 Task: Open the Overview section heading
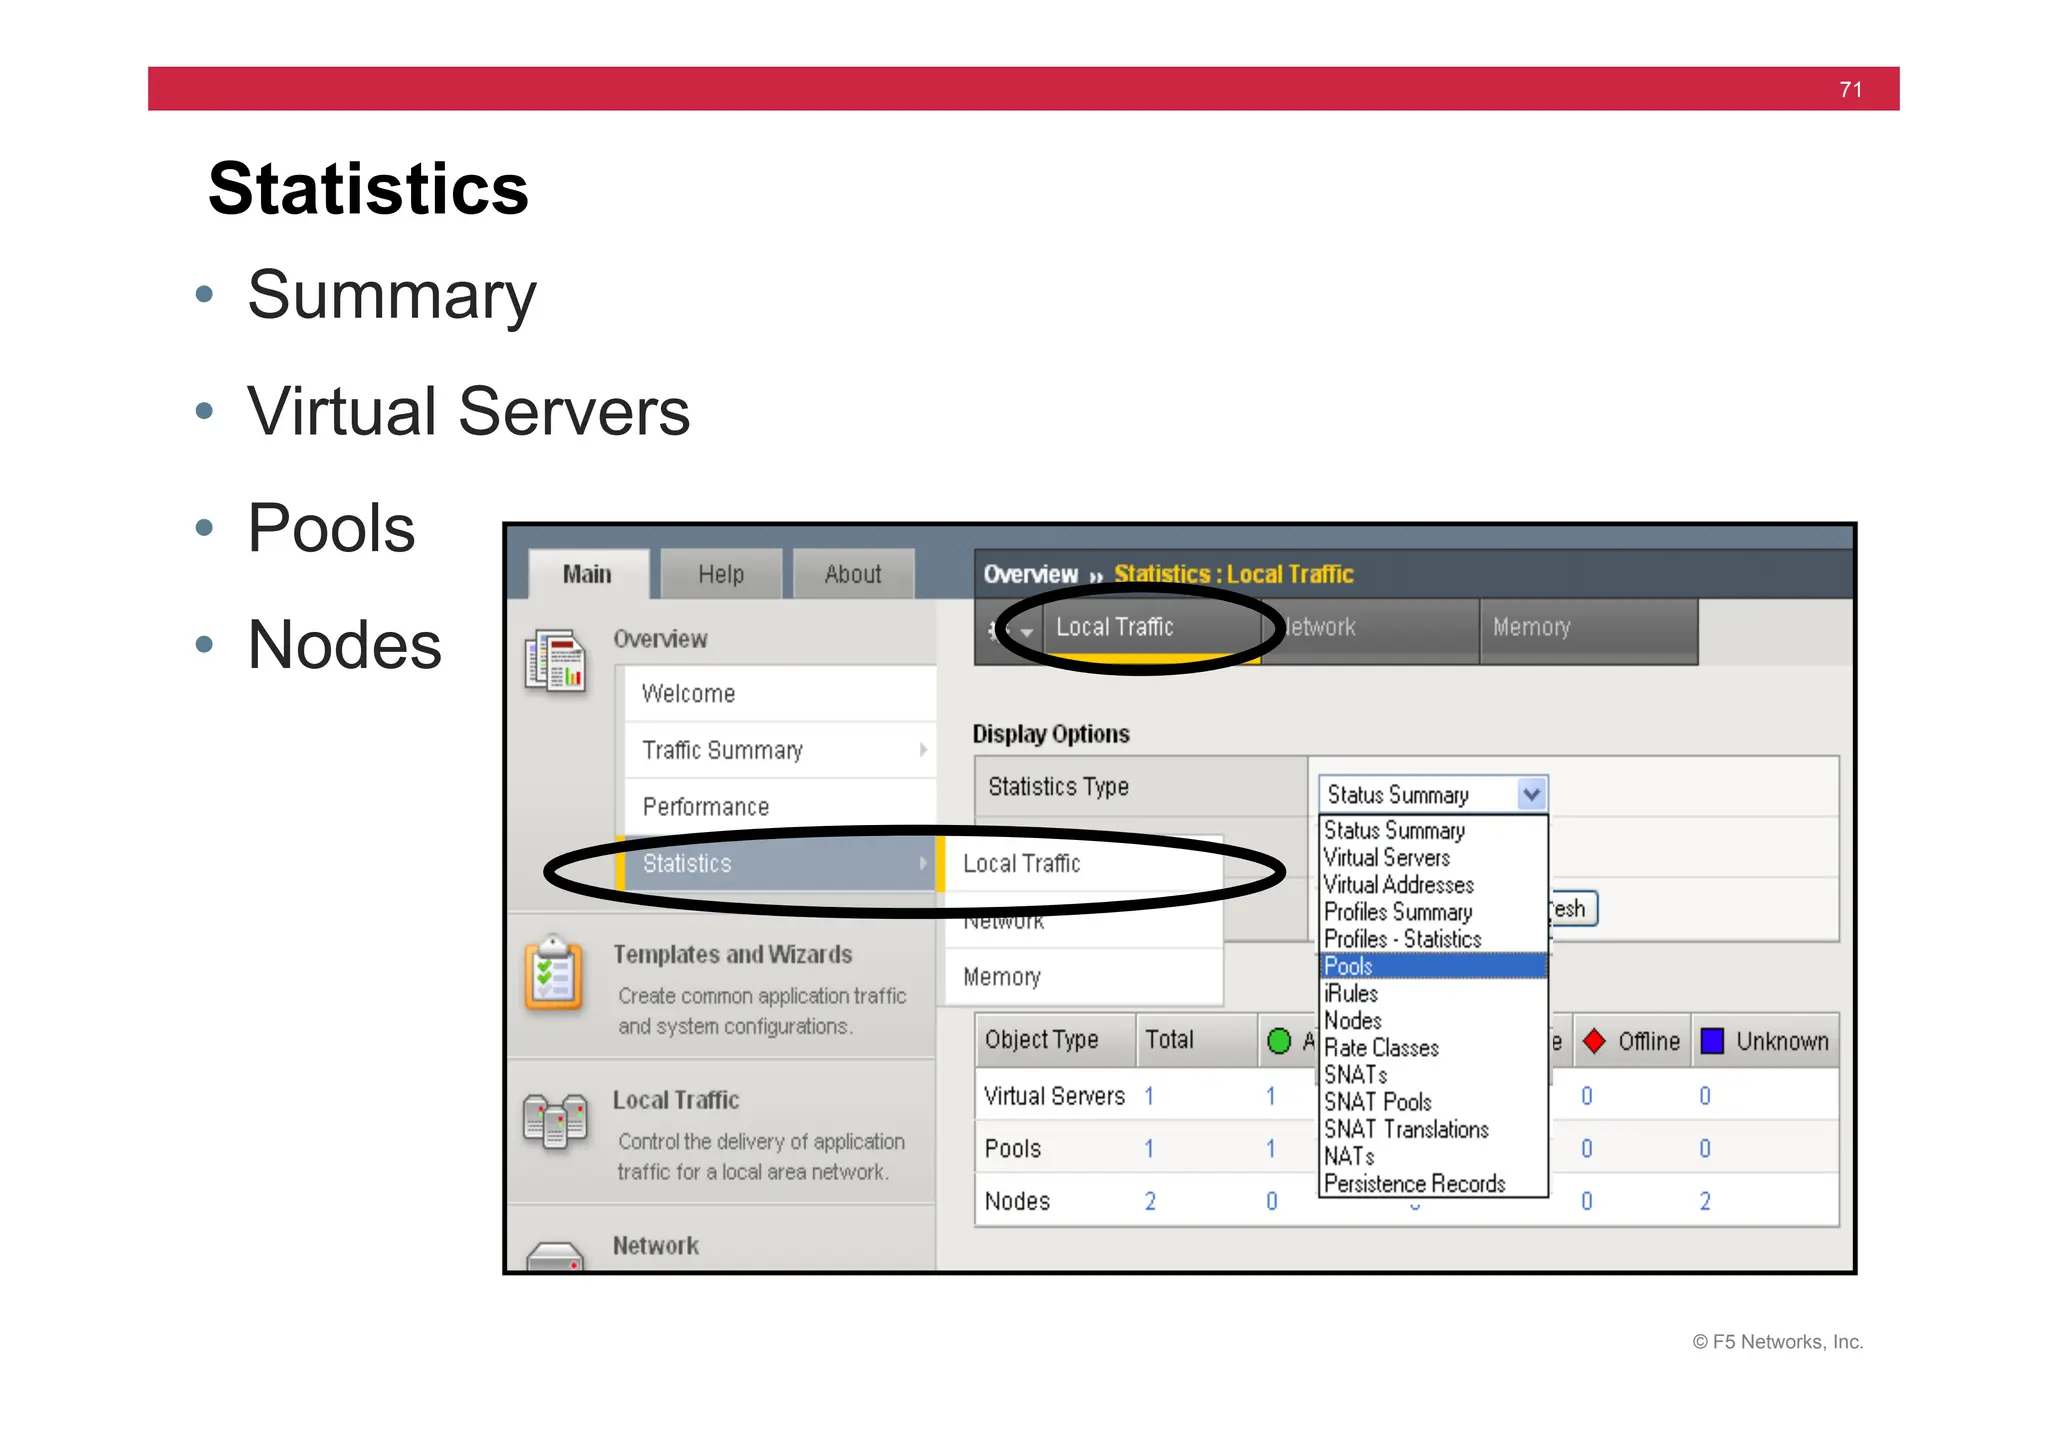tap(660, 639)
